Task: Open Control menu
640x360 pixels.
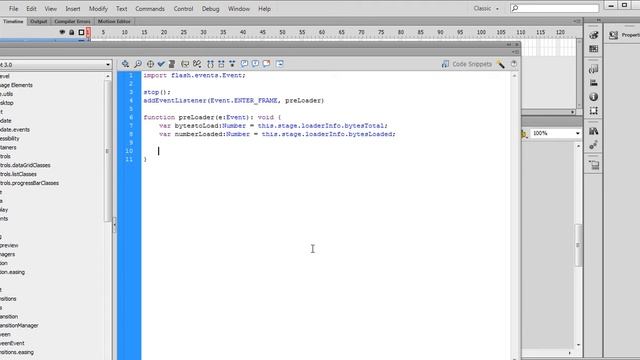Action: pyautogui.click(x=183, y=9)
